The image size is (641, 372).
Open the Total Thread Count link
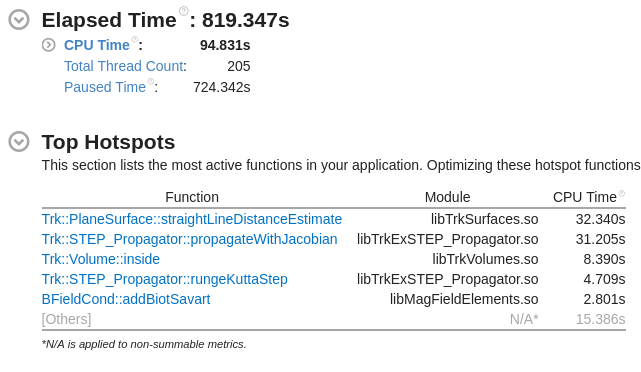point(124,66)
